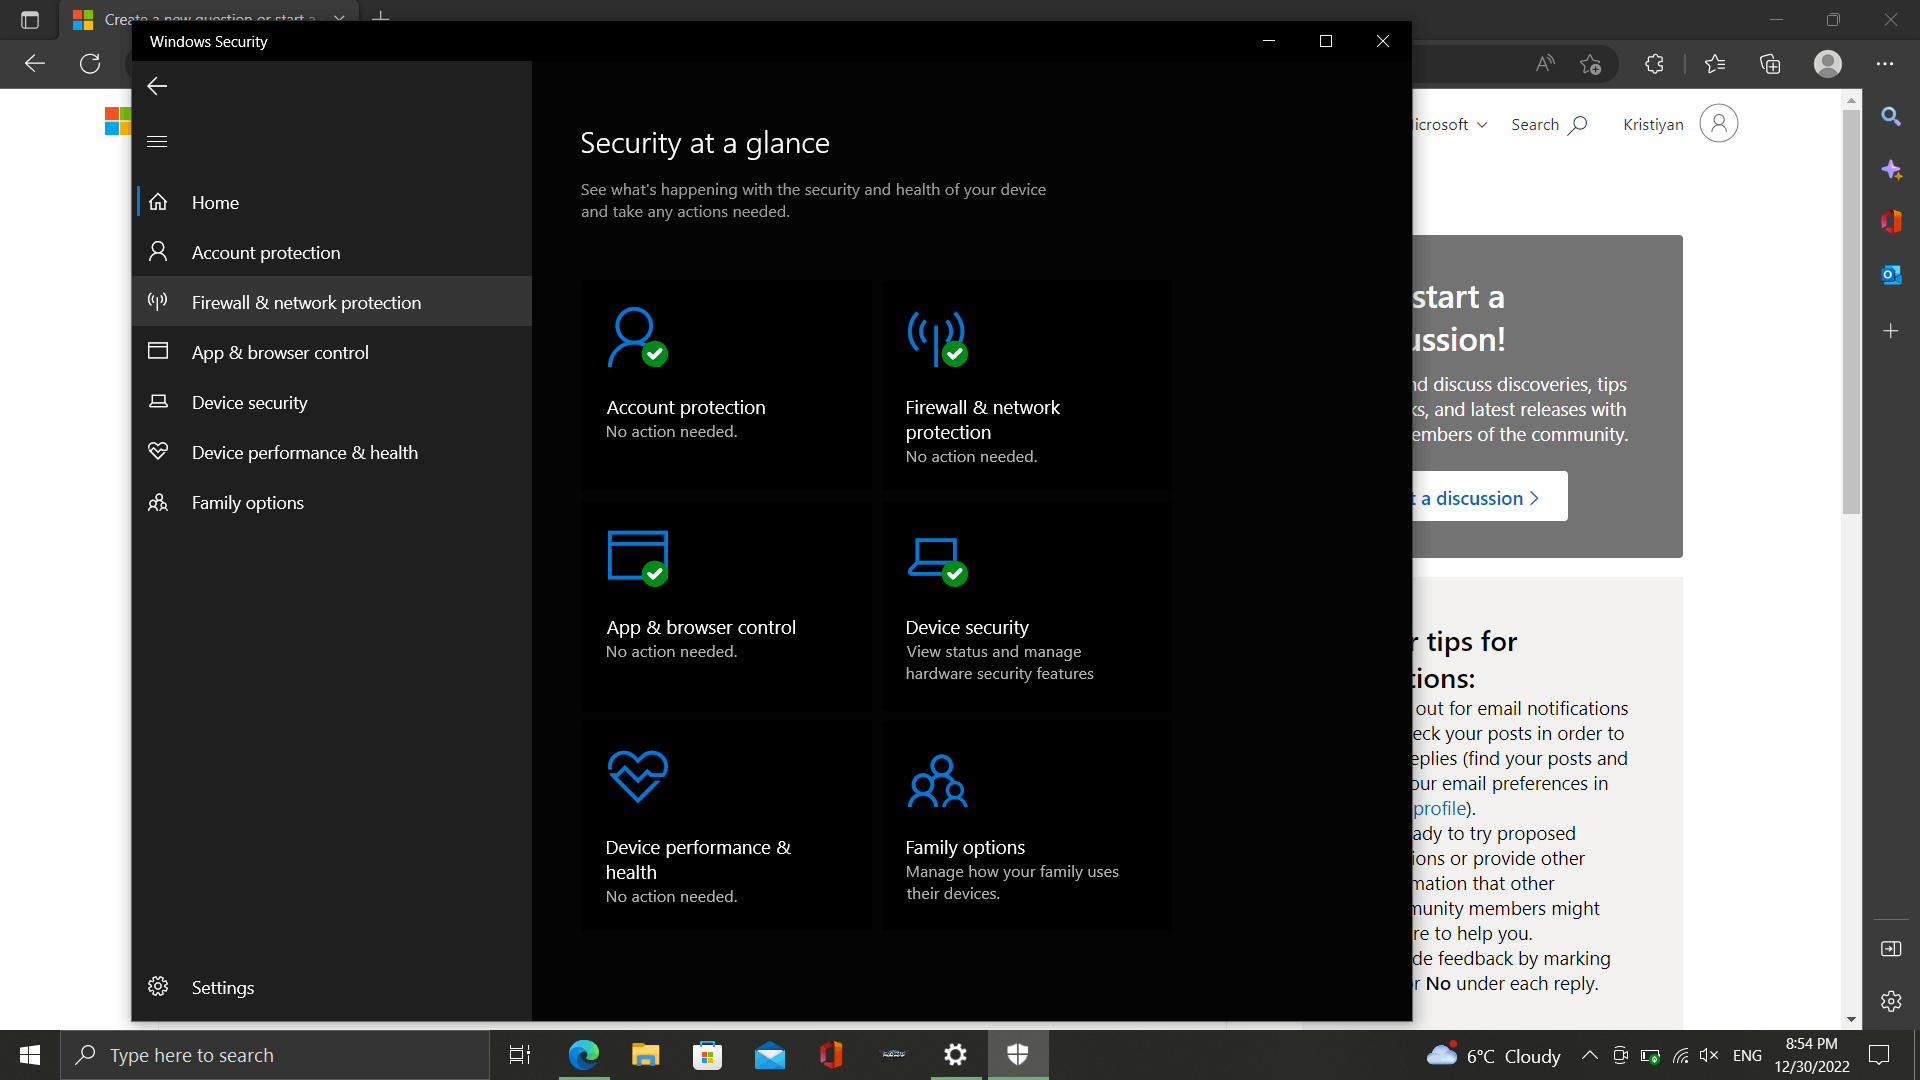Open App & browser control in sidebar
Viewport: 1920px width, 1080px height.
click(332, 352)
